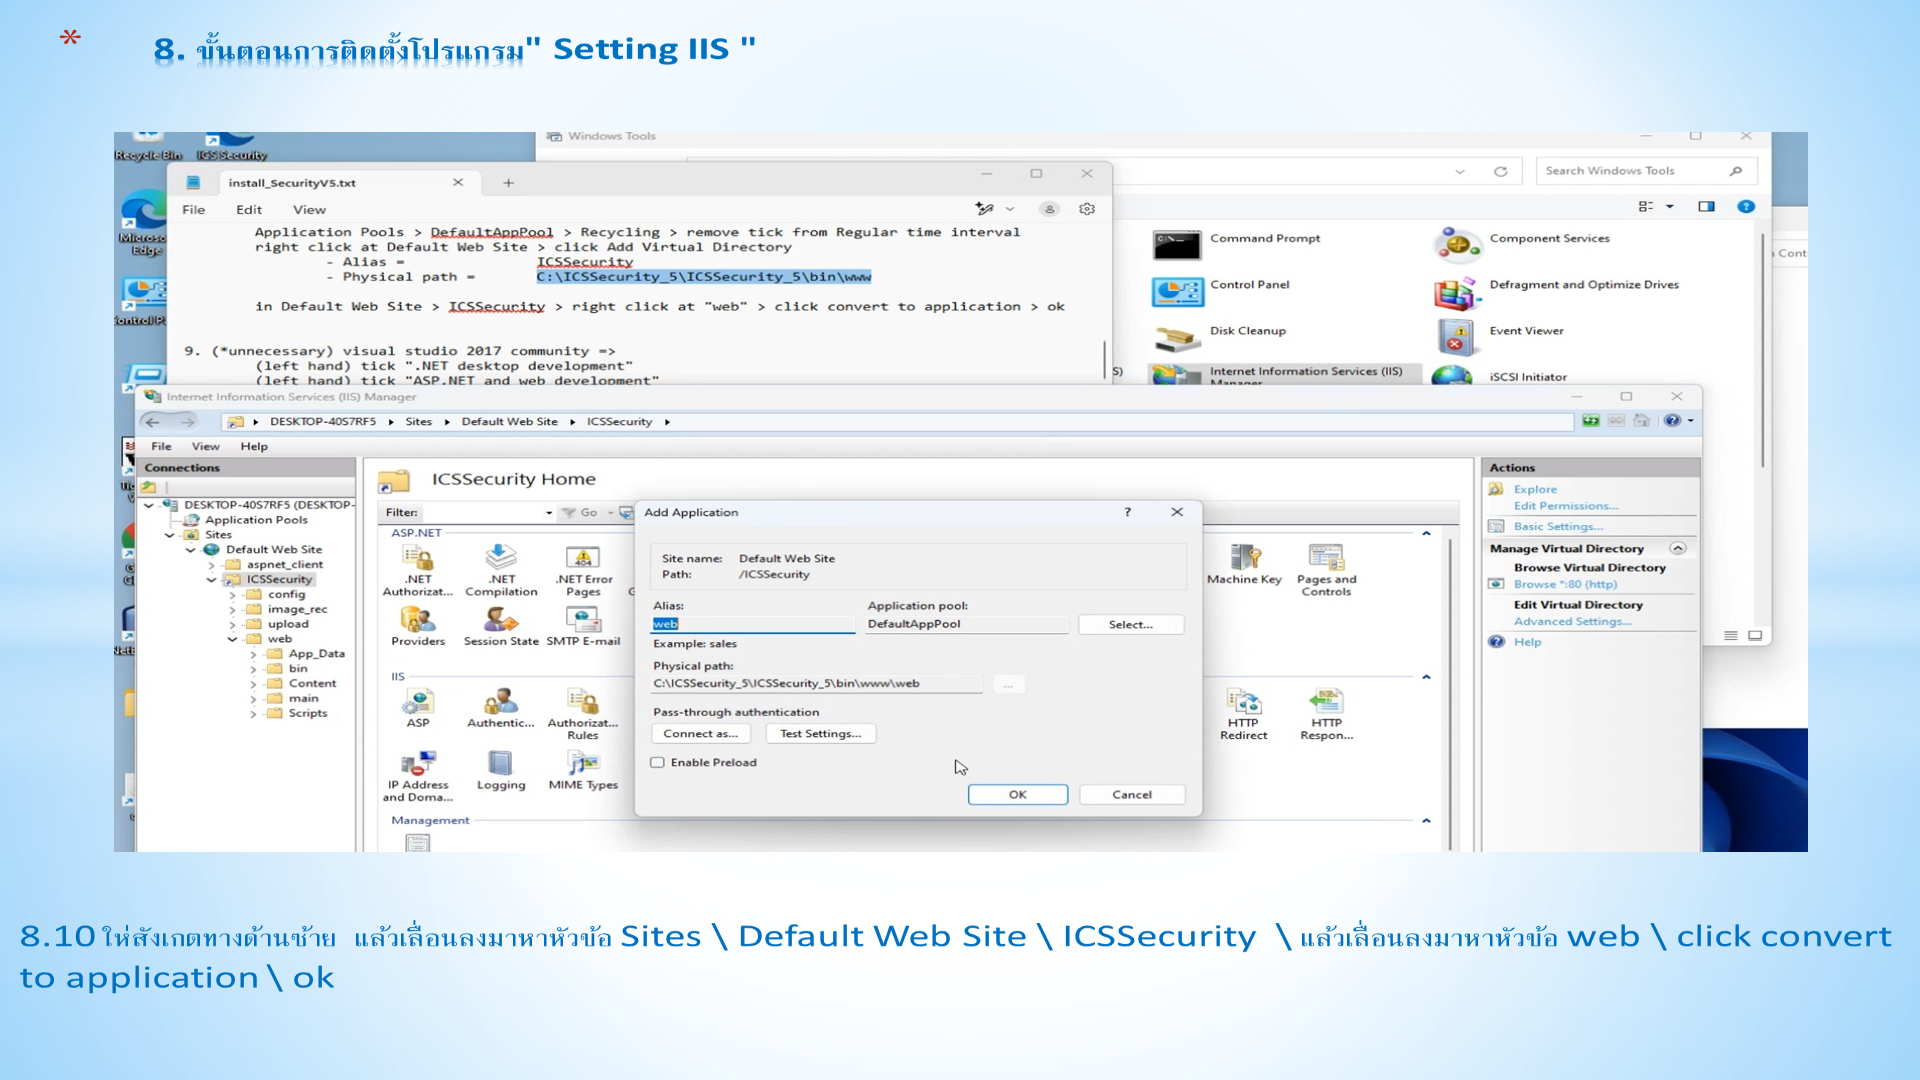This screenshot has height=1080, width=1920.
Task: Open the Providers feature icon
Action: tap(418, 627)
